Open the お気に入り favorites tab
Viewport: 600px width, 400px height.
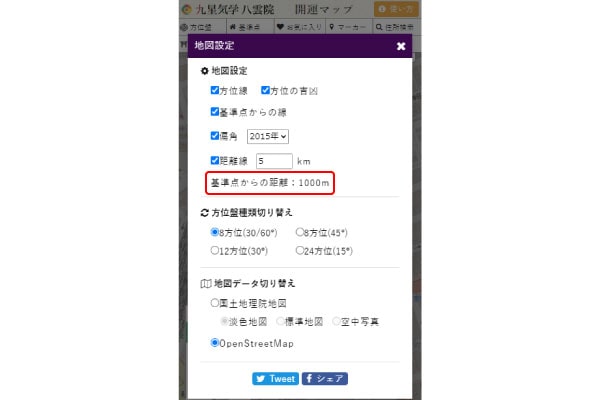[300, 27]
